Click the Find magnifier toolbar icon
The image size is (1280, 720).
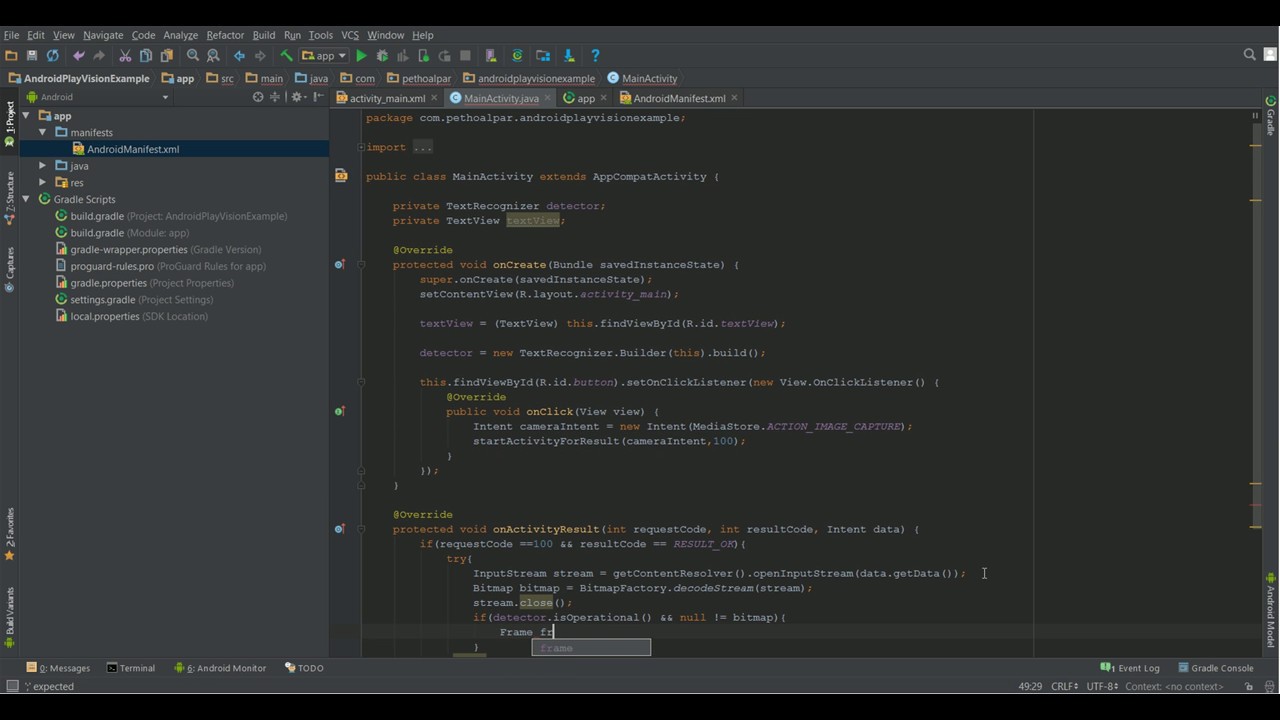(193, 56)
